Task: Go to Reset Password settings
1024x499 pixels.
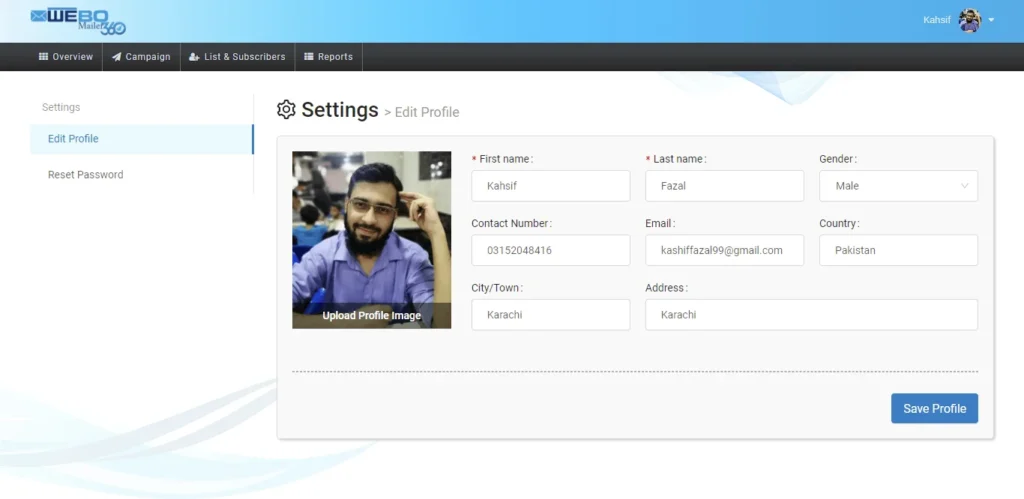Action: pyautogui.click(x=85, y=175)
